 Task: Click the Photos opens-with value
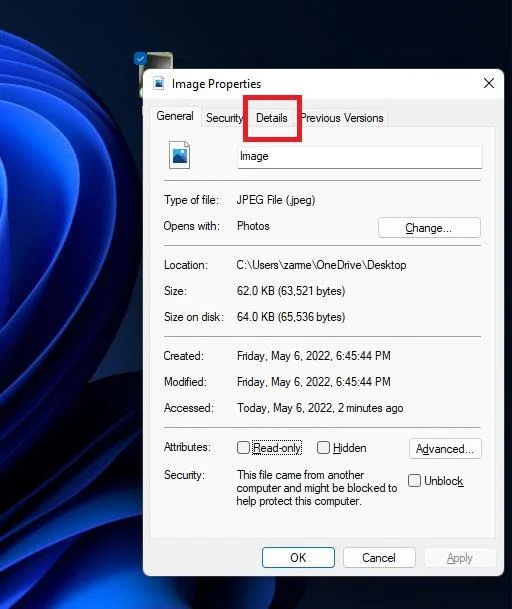coord(253,226)
